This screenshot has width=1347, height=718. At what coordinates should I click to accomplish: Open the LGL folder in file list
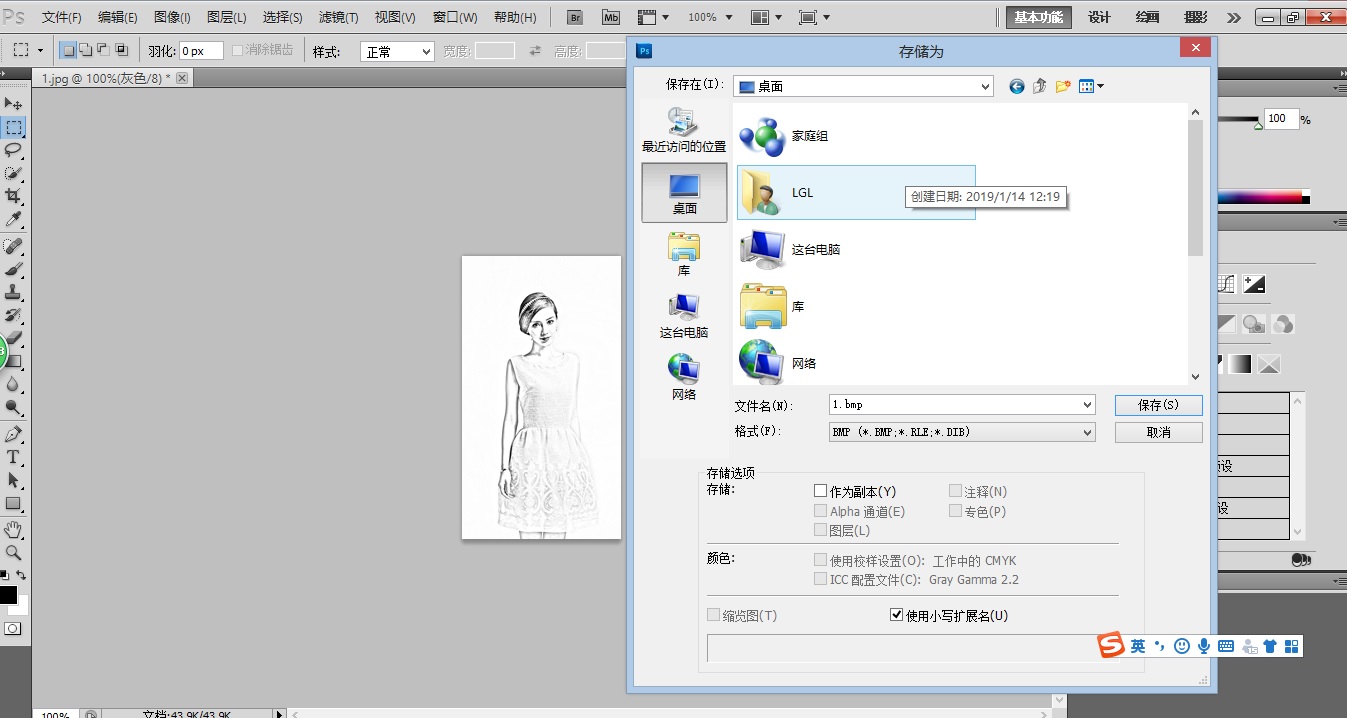point(801,193)
